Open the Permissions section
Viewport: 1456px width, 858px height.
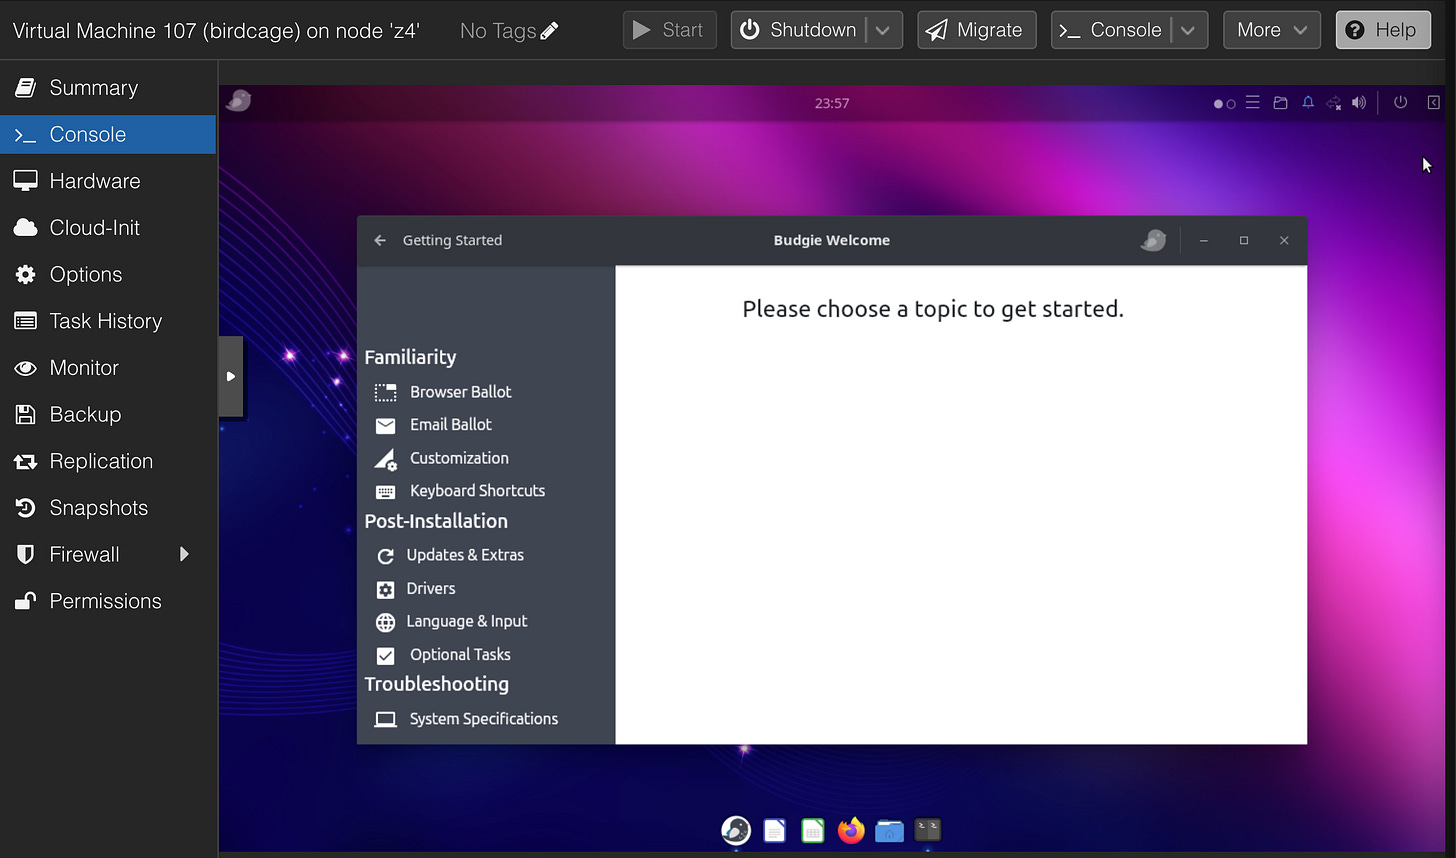coord(108,601)
